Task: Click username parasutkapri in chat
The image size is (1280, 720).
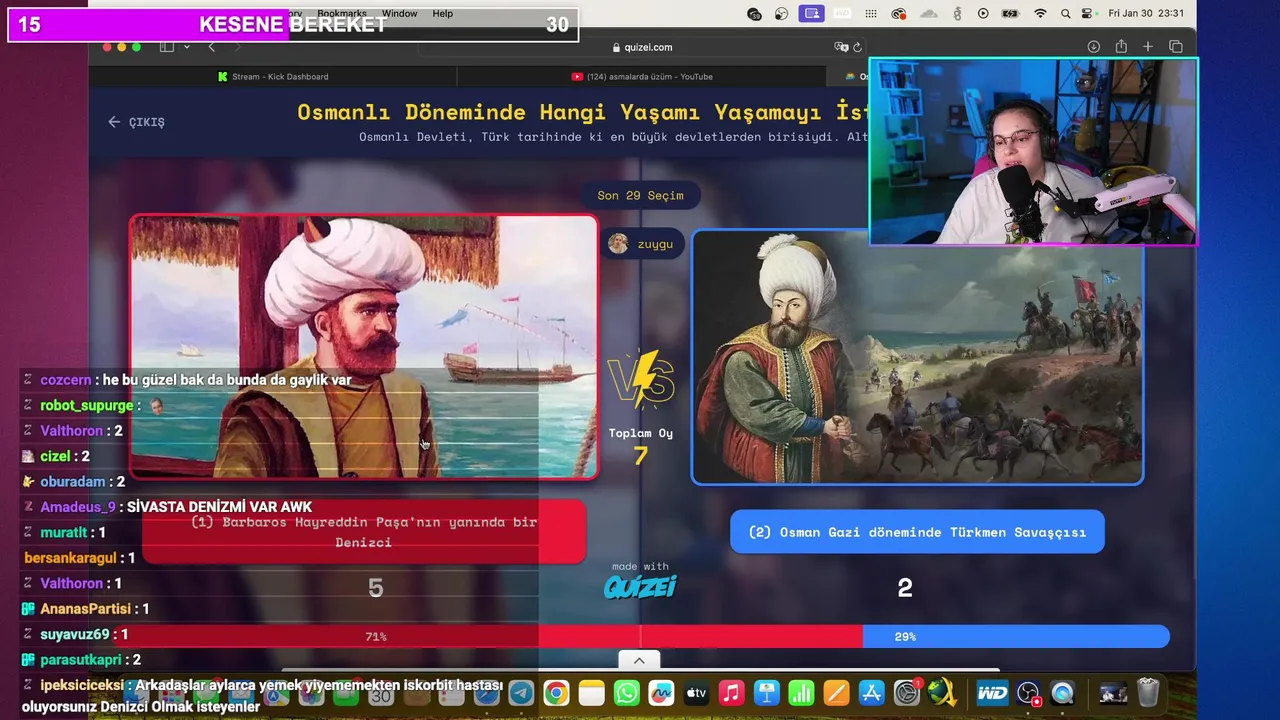Action: pyautogui.click(x=81, y=660)
